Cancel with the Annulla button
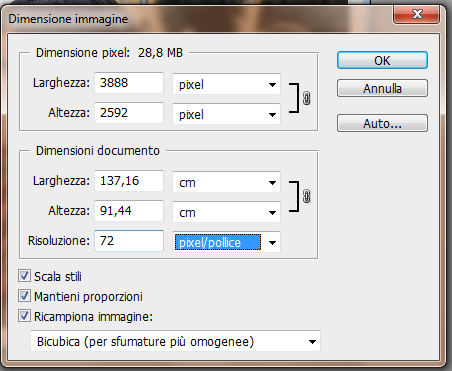This screenshot has width=452, height=371. (x=382, y=88)
